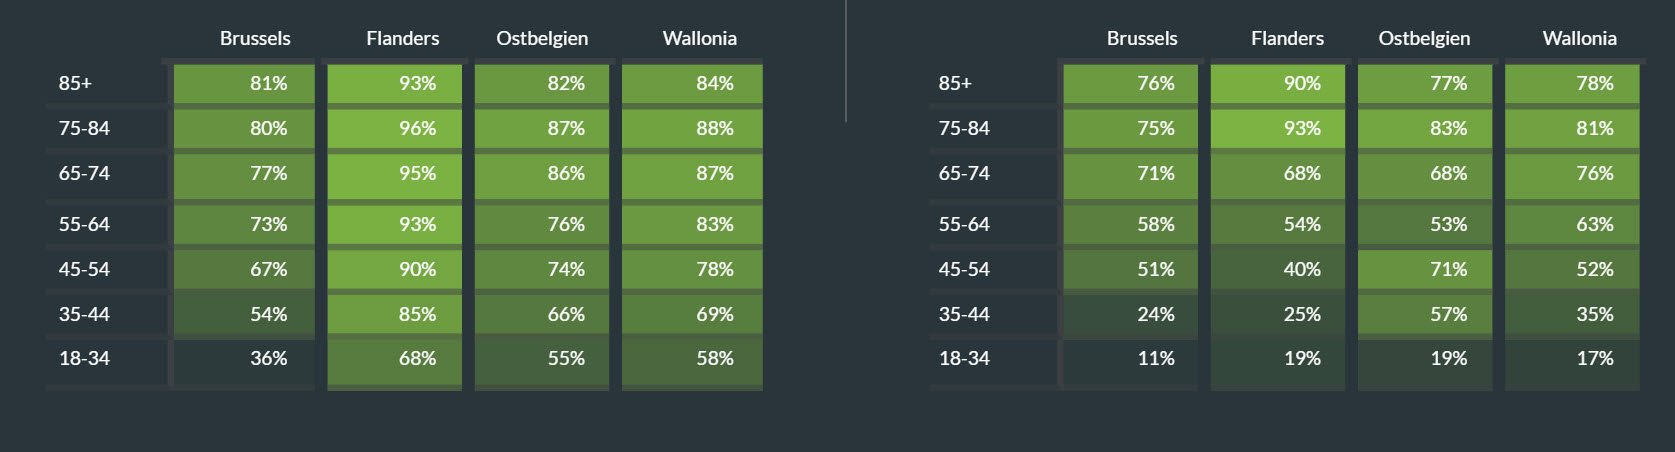Click the 36% Brussels cell for ages 18-34

244,358
